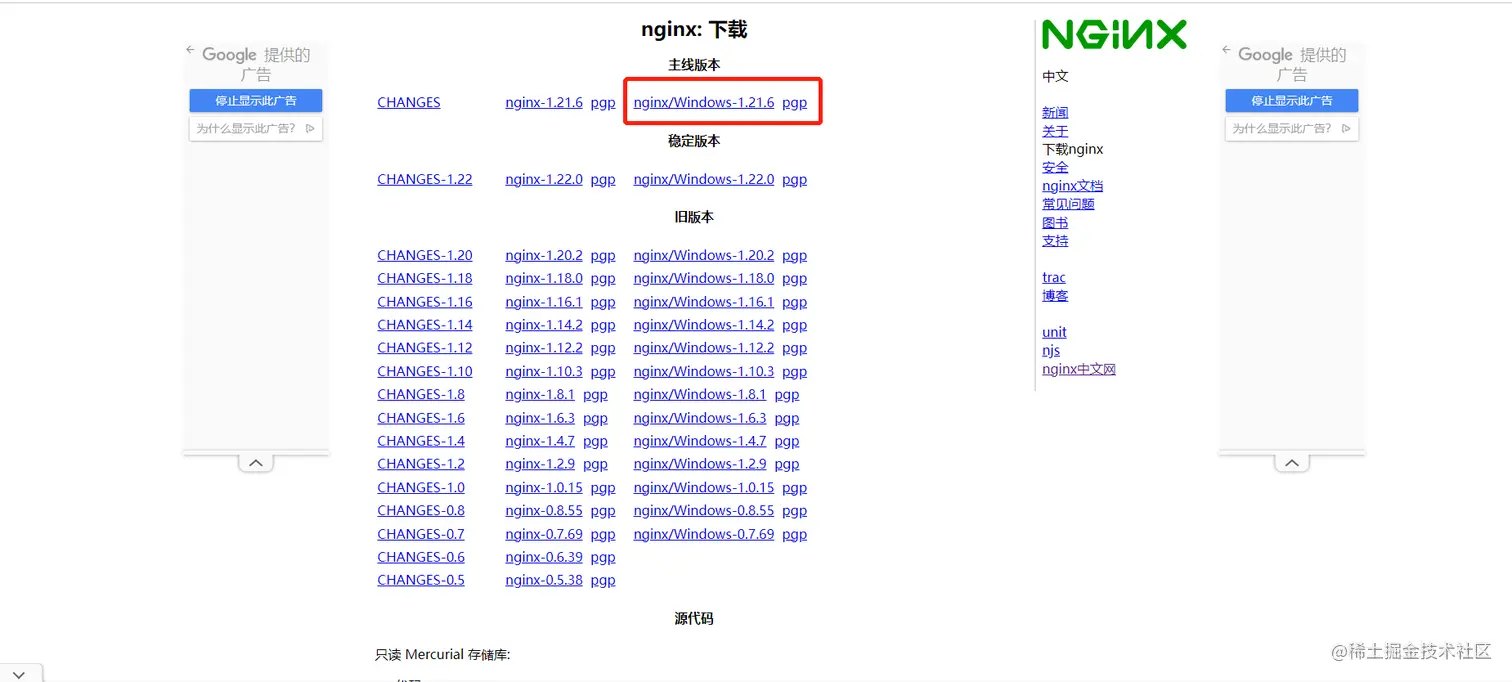Download nginx-1.16.1

pos(544,301)
